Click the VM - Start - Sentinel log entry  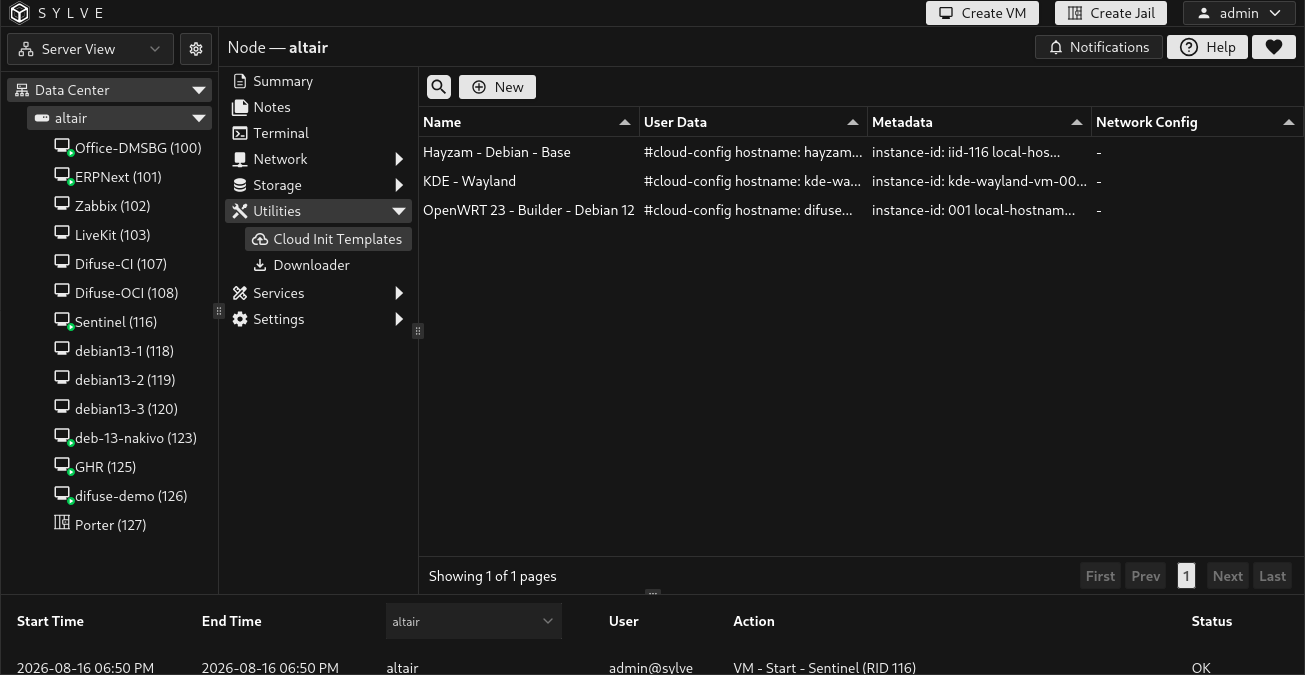pyautogui.click(x=824, y=668)
